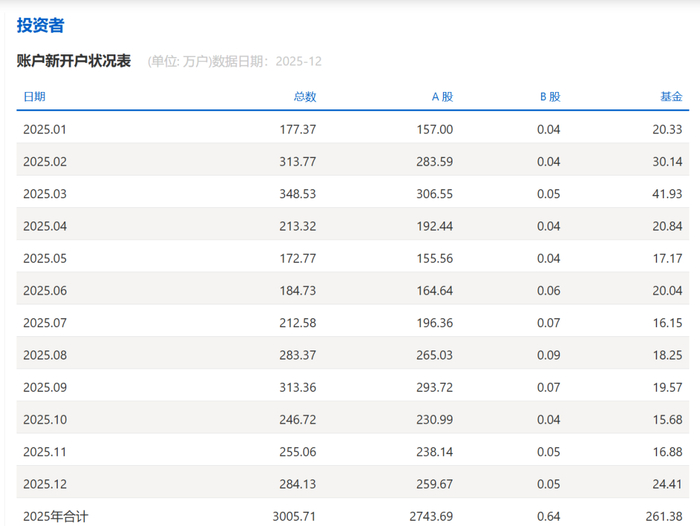Click the 账户新开户状况表 table title
This screenshot has height=526, width=700.
pyautogui.click(x=74, y=61)
